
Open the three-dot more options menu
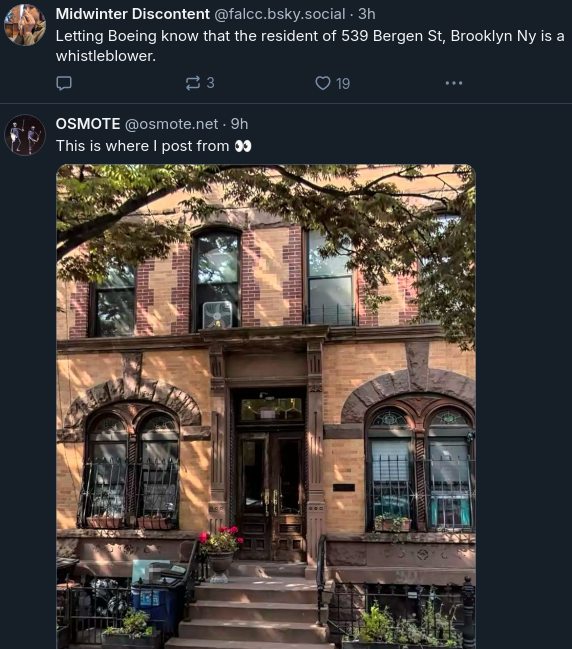point(454,83)
